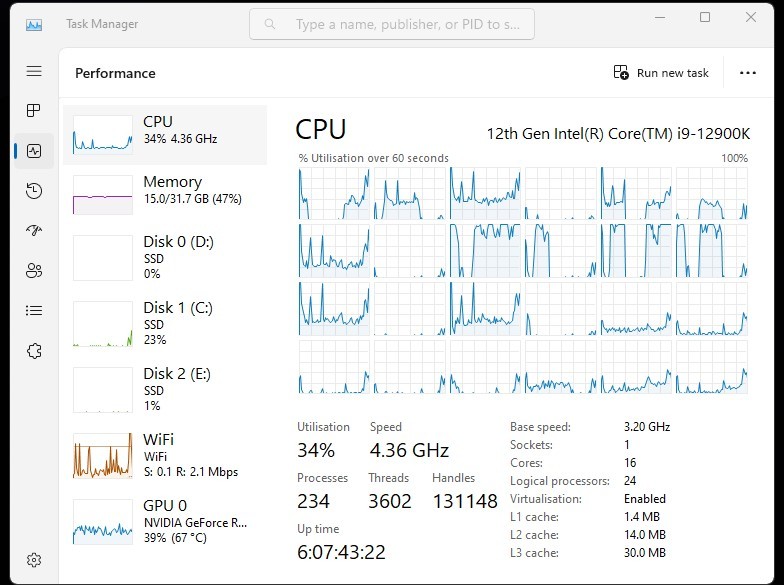784x585 pixels.
Task: Select the CPU performance item
Action: 165,134
